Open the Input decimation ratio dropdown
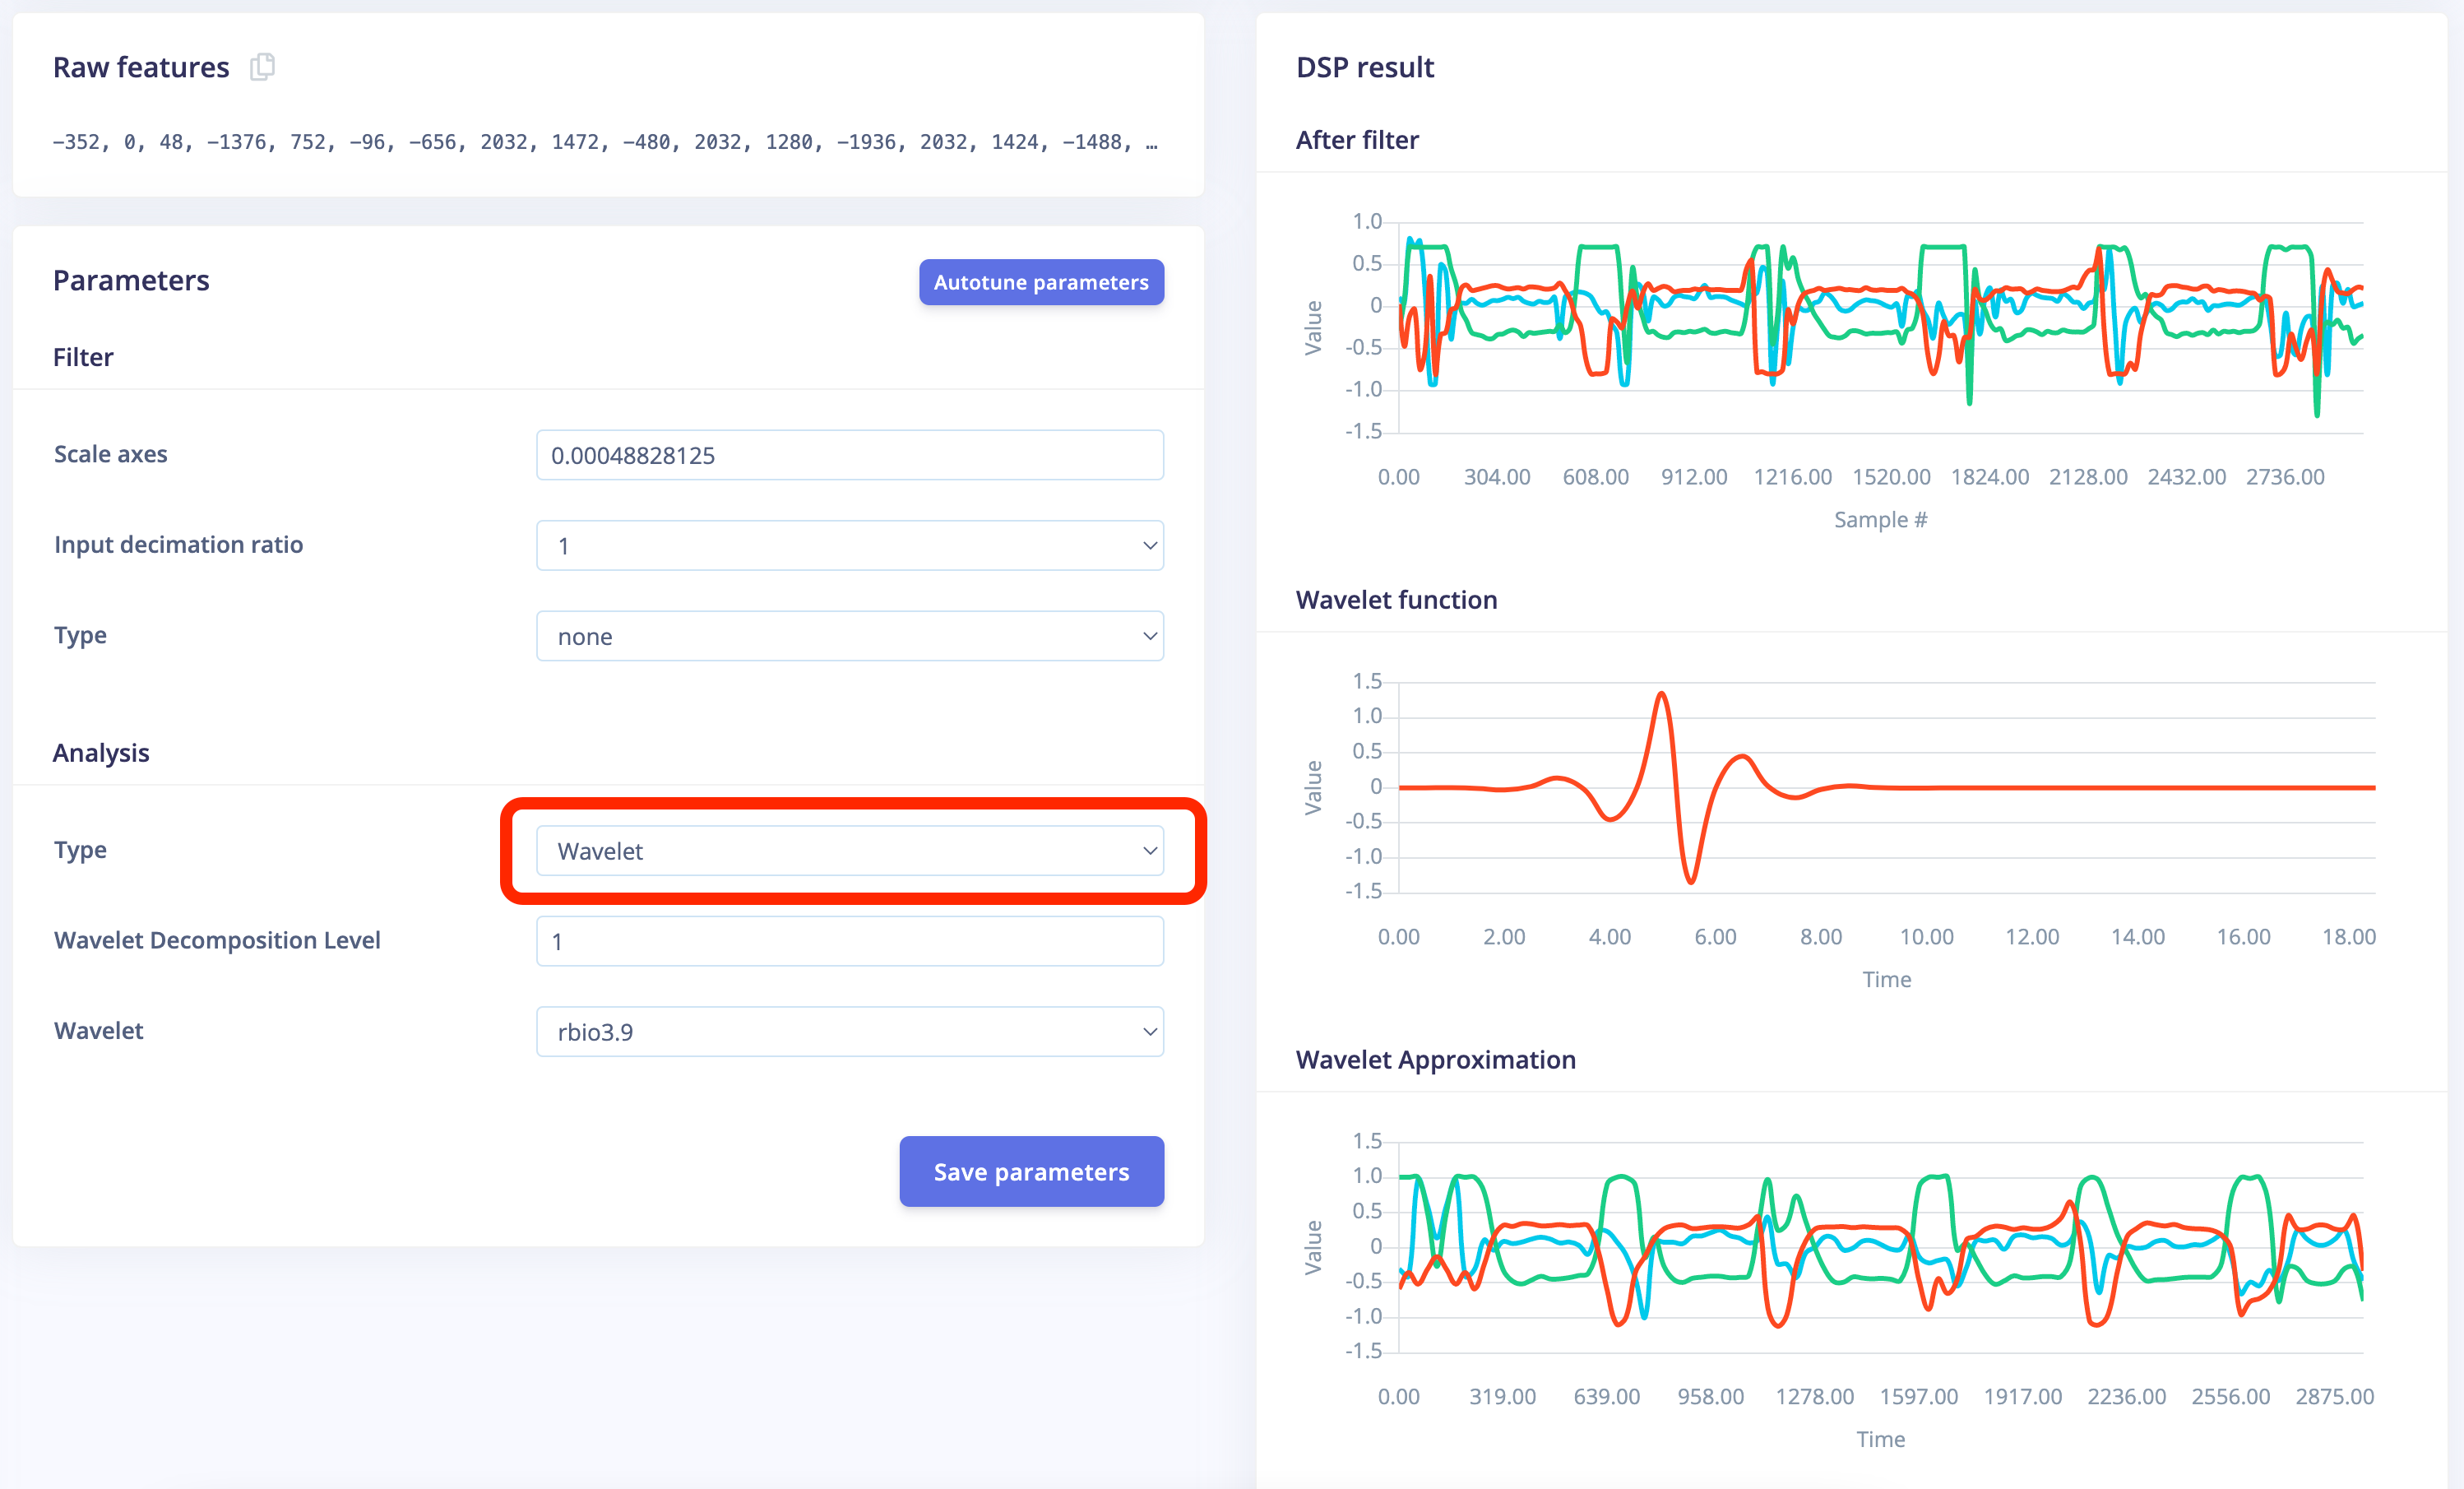 pyautogui.click(x=849, y=546)
